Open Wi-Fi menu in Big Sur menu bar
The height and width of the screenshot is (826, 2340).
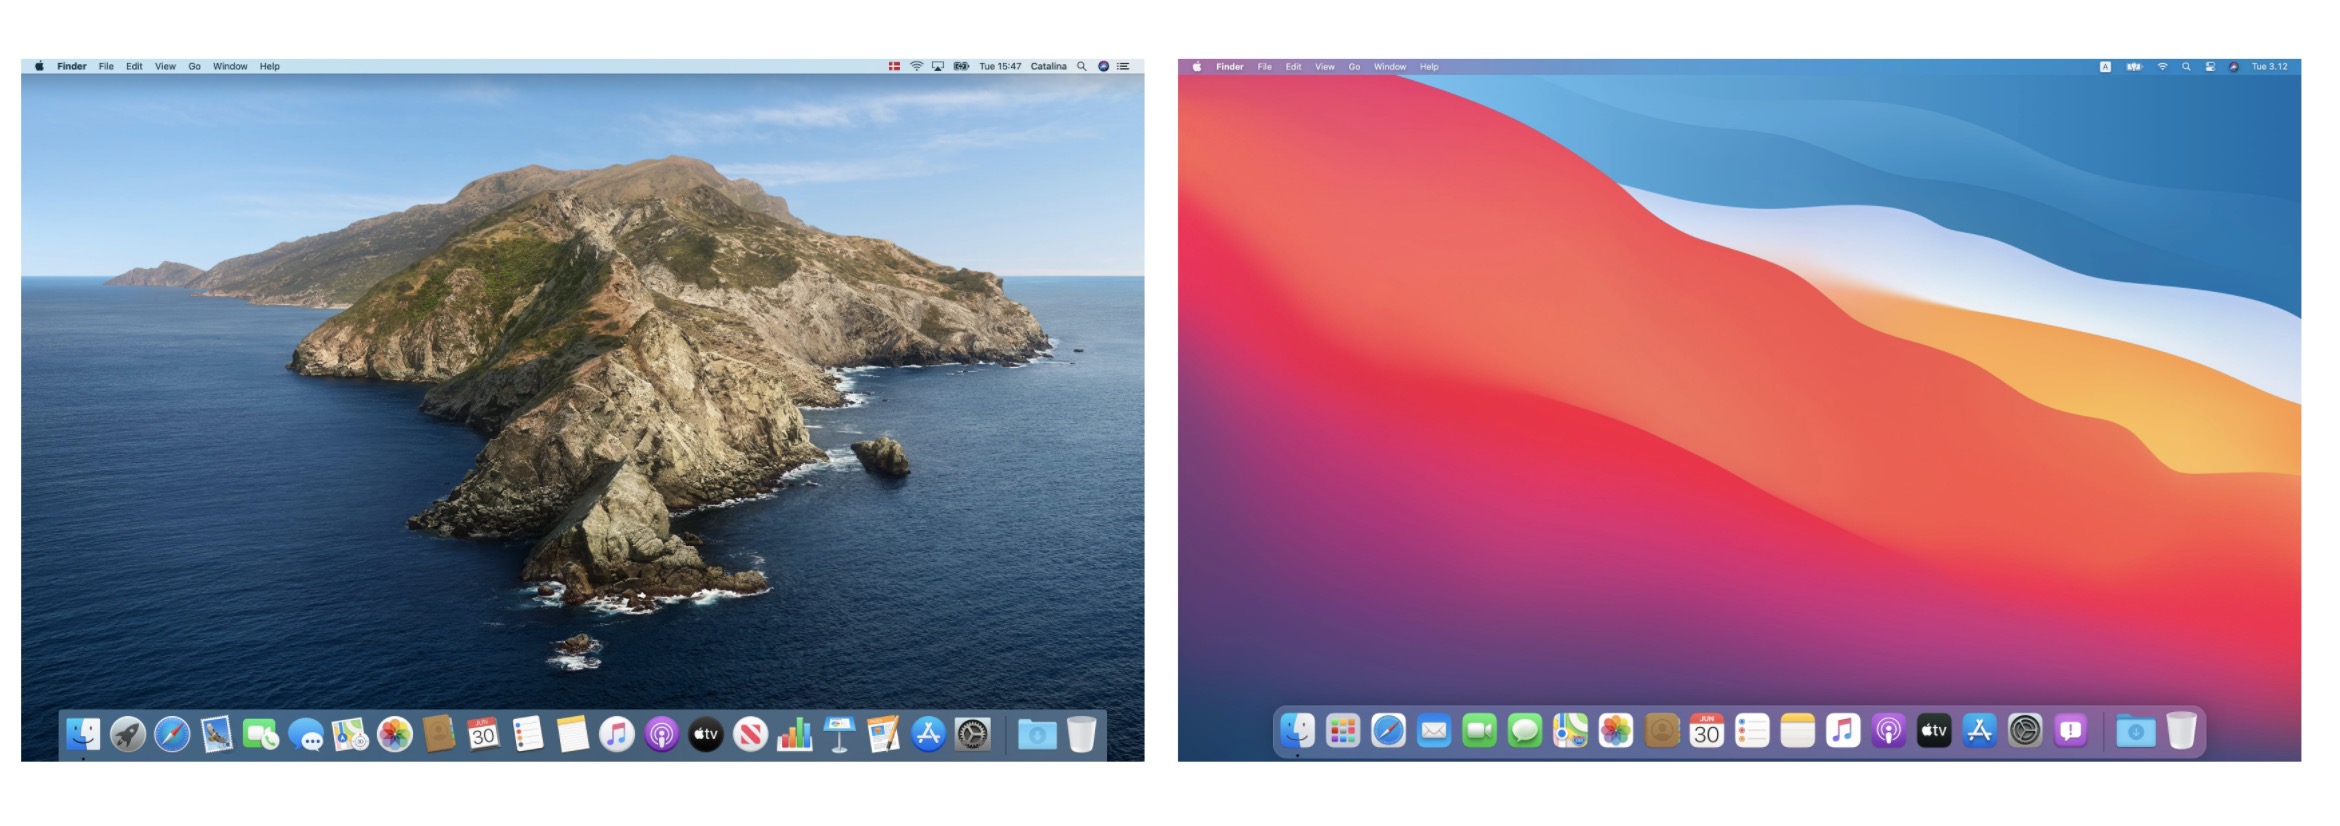pyautogui.click(x=2162, y=67)
